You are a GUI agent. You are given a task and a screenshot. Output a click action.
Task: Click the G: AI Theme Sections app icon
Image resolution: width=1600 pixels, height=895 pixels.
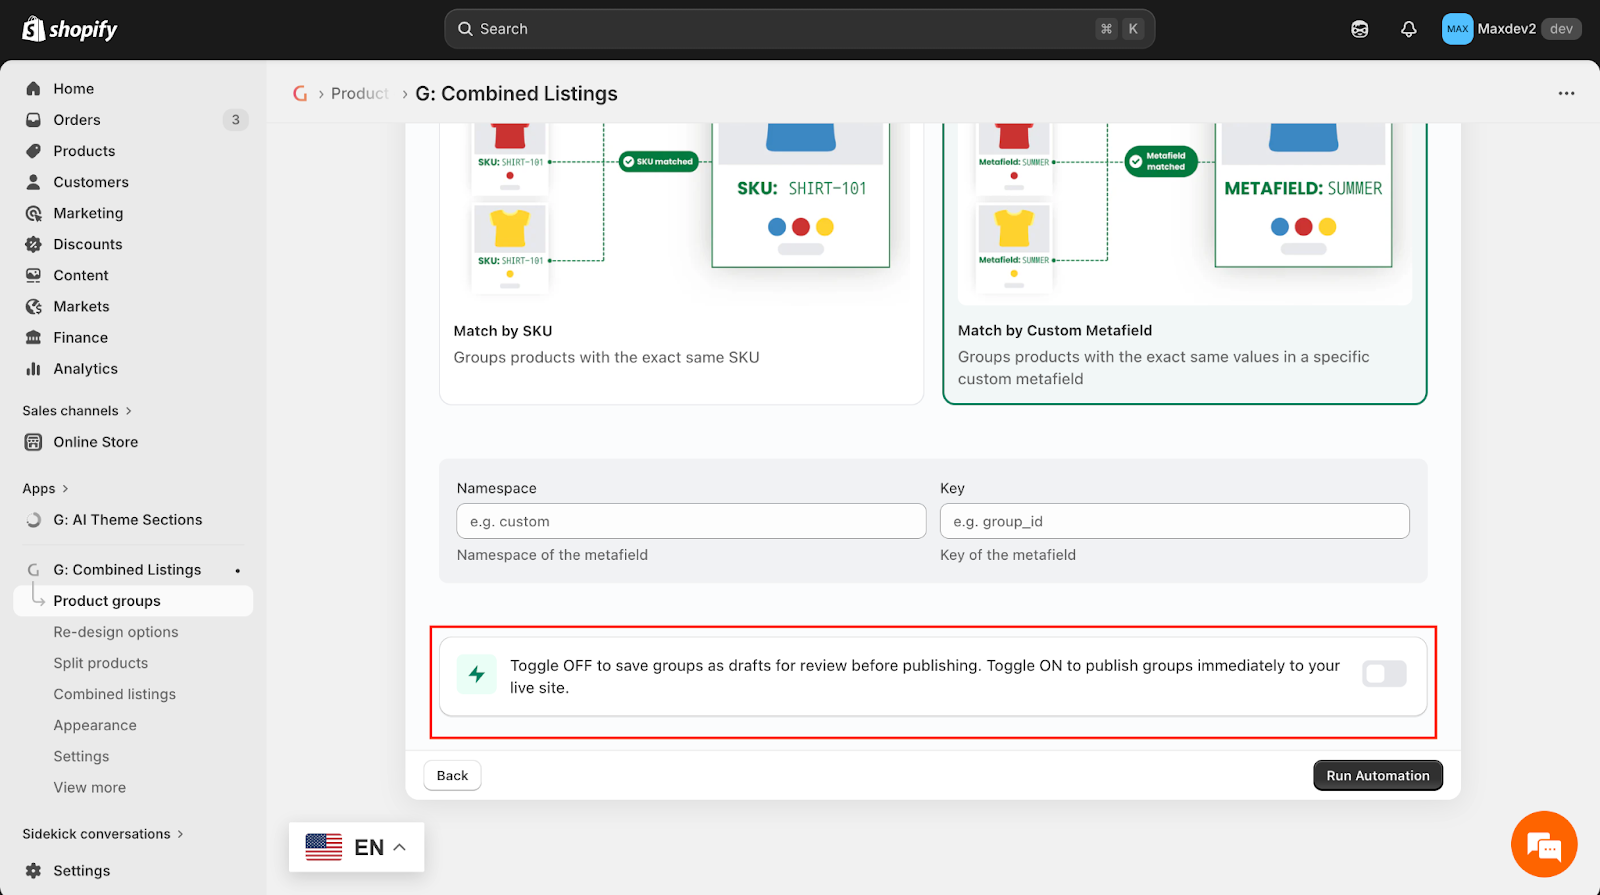[33, 520]
